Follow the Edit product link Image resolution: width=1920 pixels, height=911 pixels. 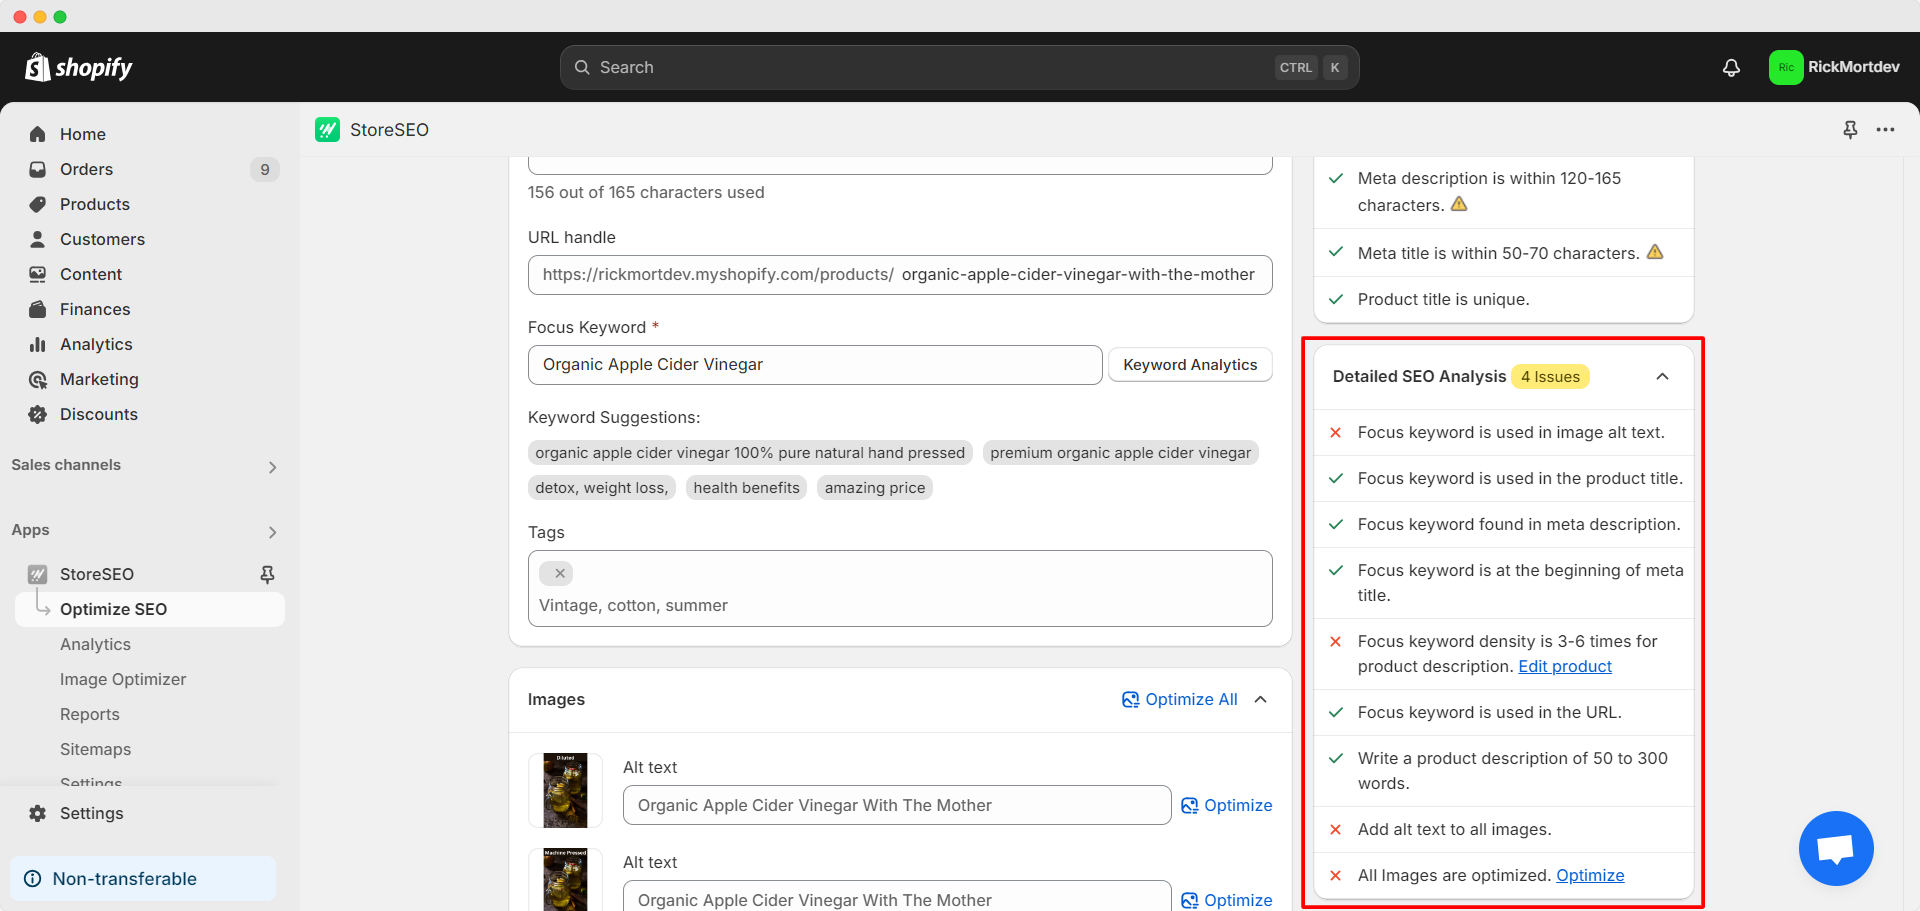click(x=1565, y=667)
